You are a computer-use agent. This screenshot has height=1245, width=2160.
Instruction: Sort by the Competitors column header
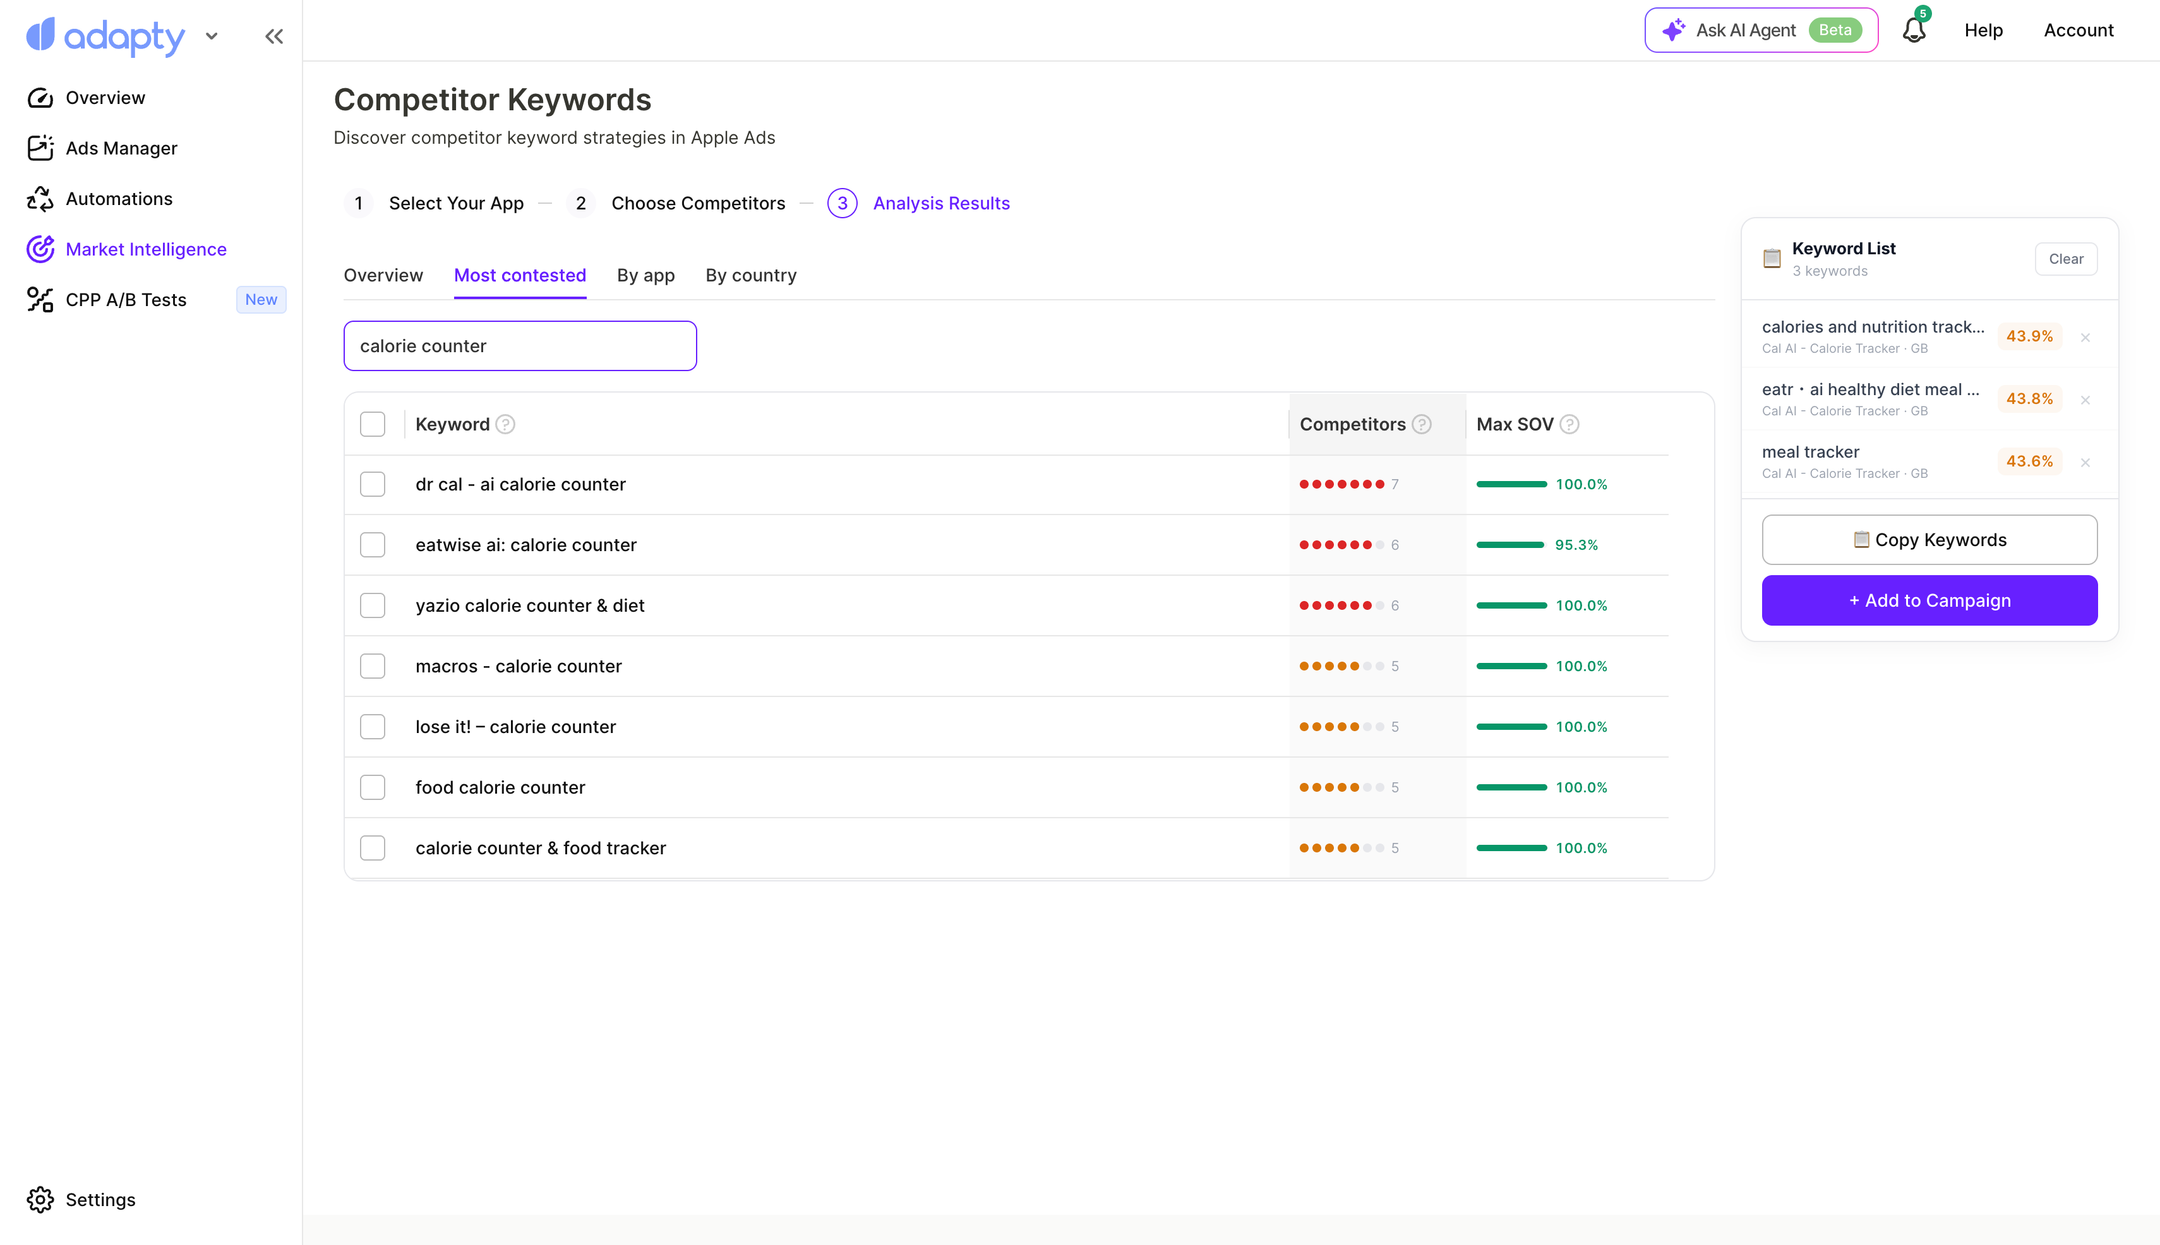[x=1353, y=424]
